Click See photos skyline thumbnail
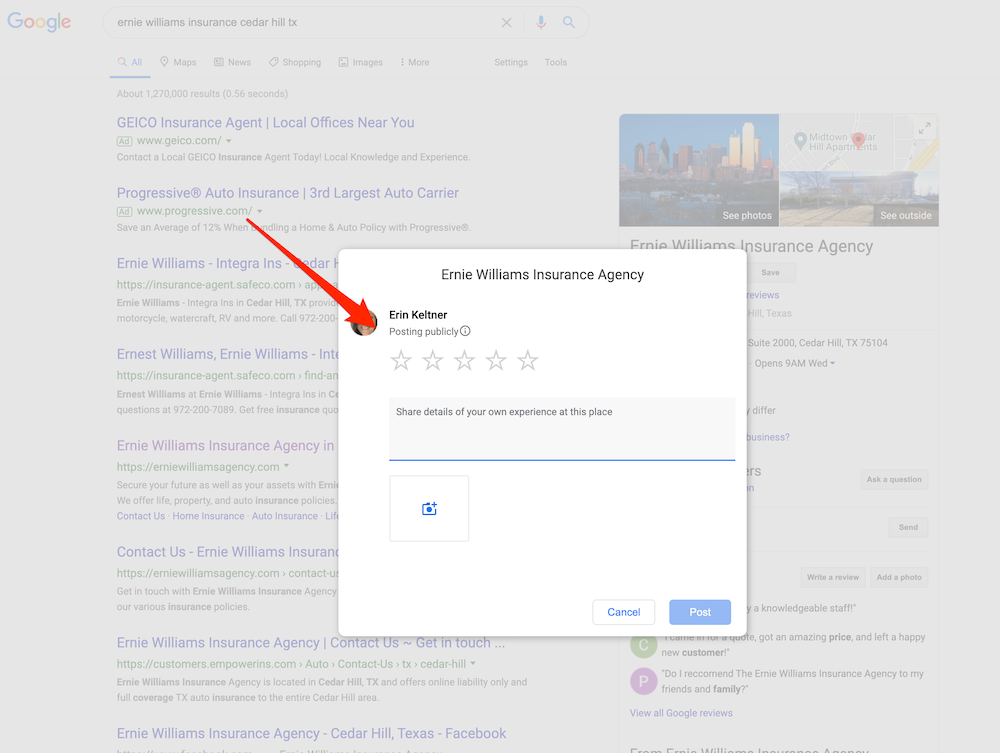The image size is (1000, 753). [699, 170]
